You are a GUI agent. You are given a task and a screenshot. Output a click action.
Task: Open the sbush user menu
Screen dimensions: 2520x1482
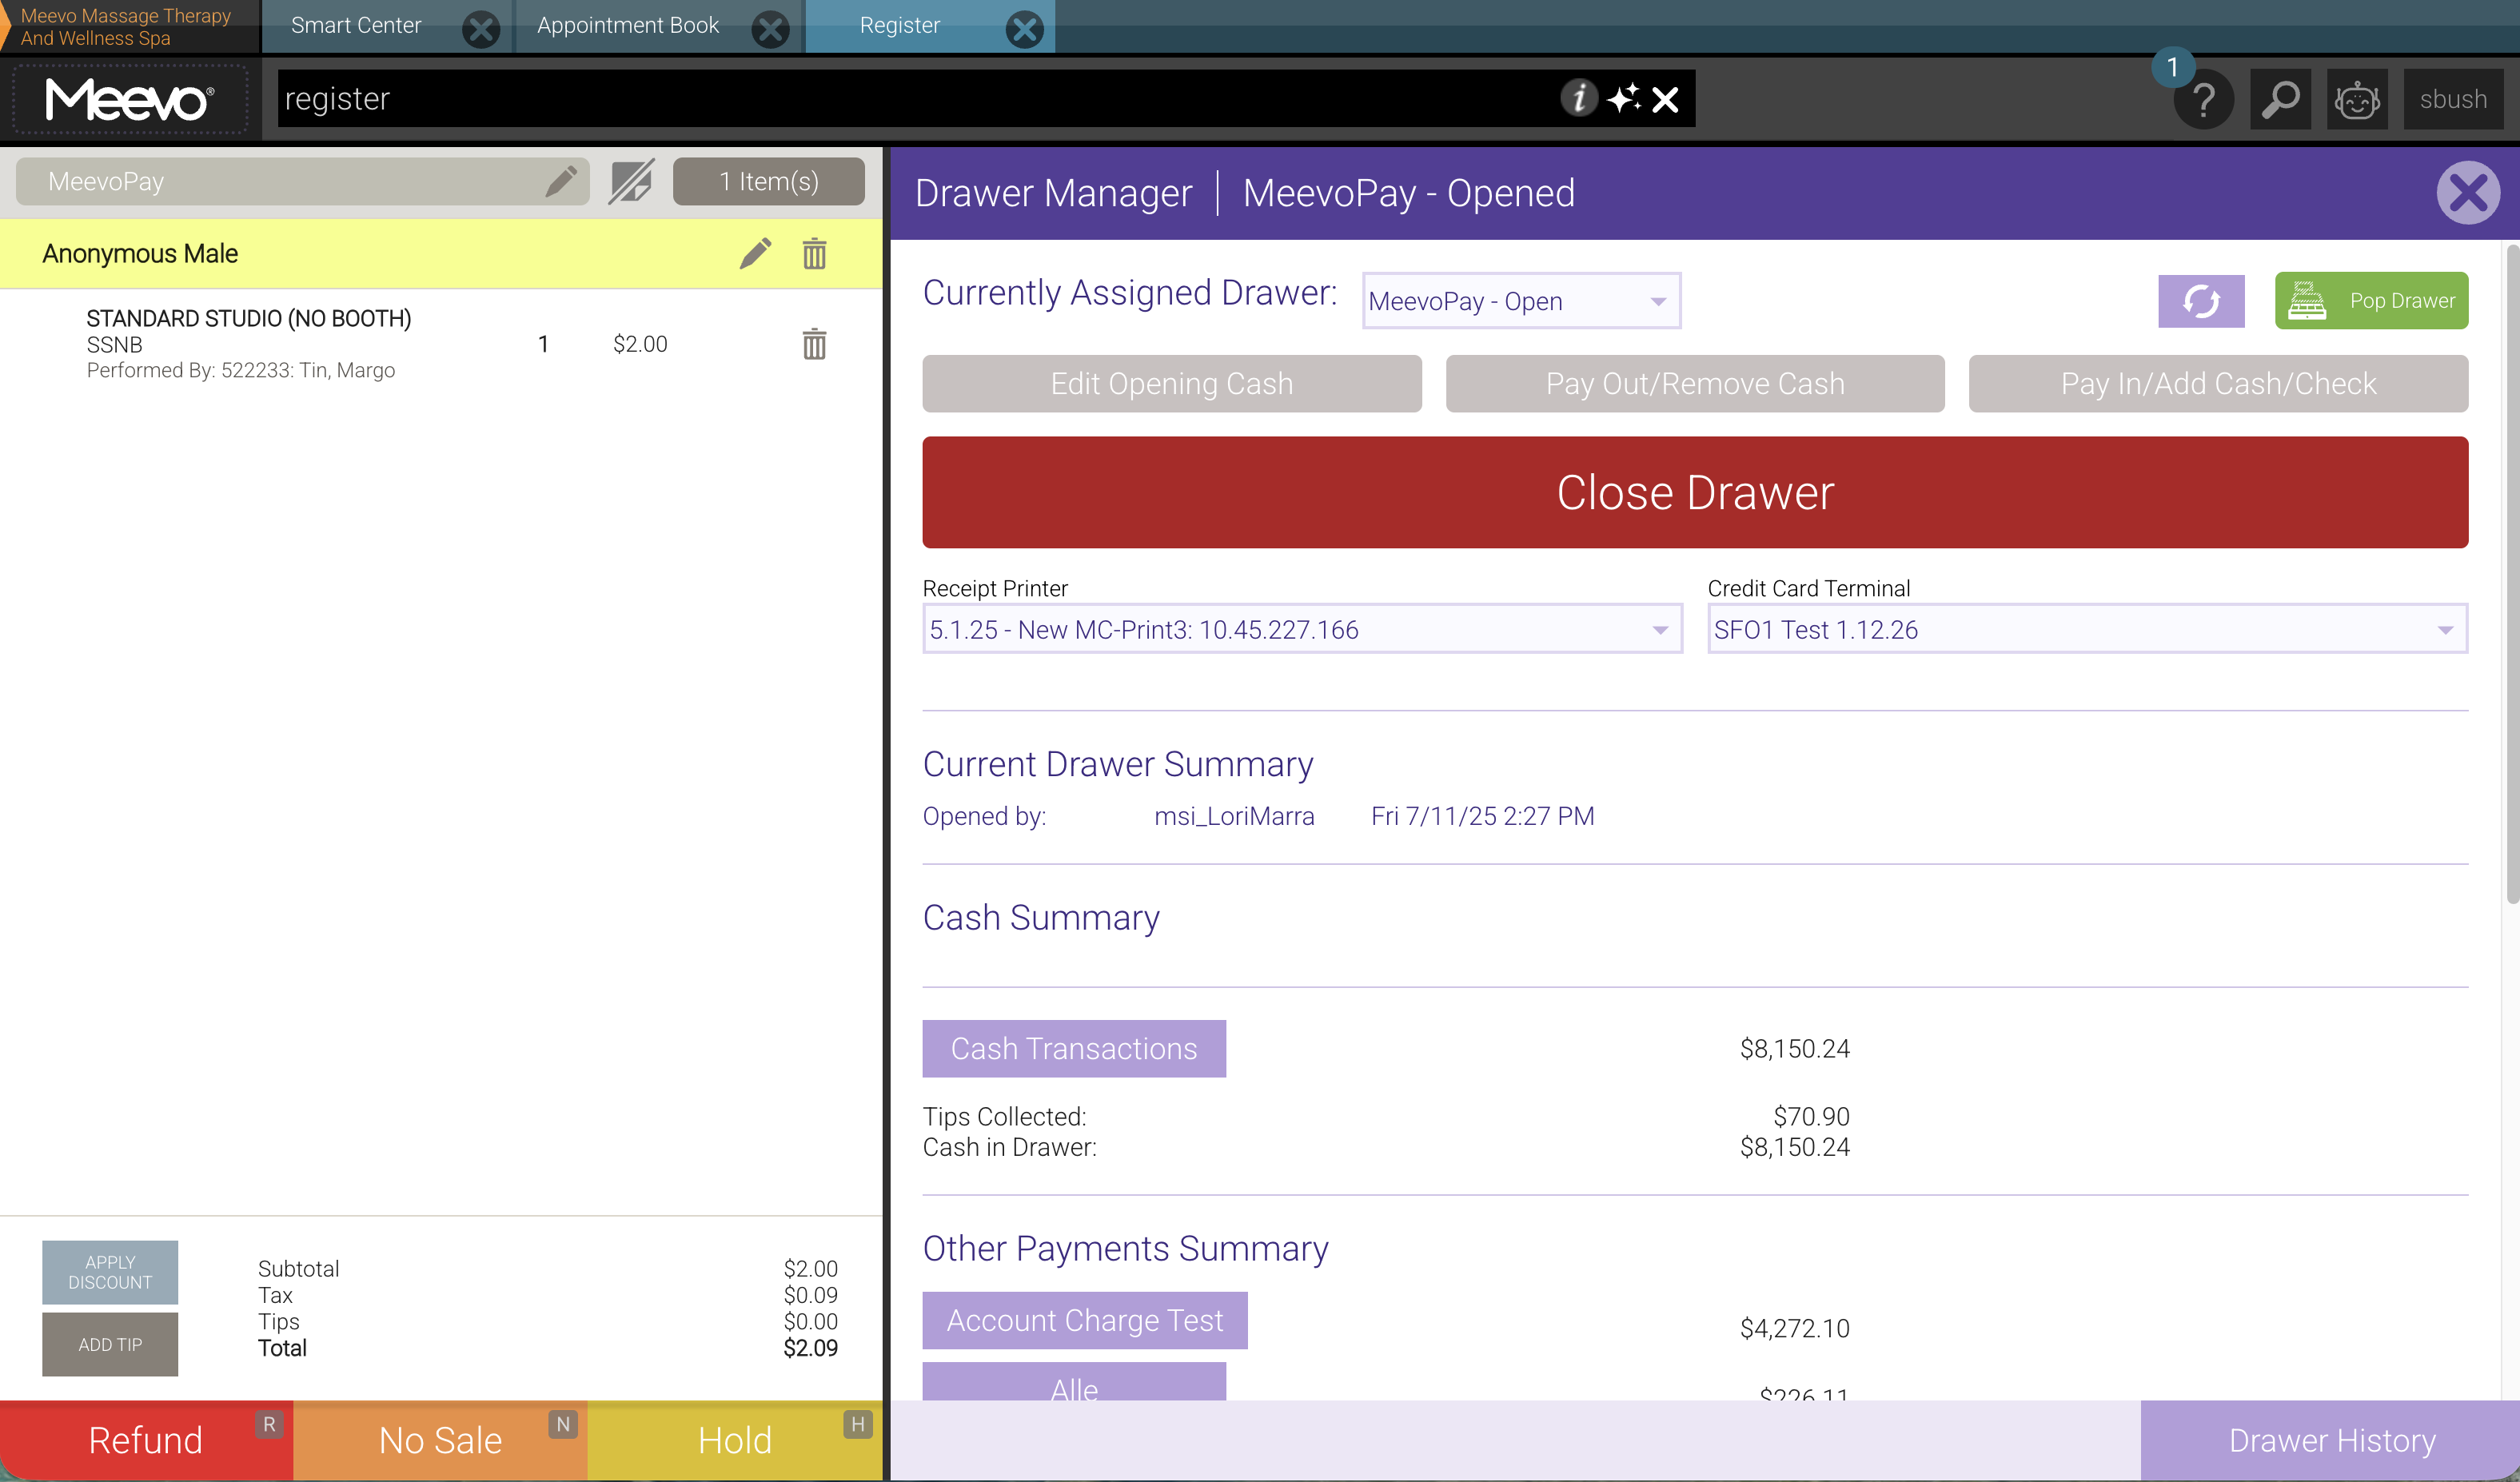(x=2453, y=99)
